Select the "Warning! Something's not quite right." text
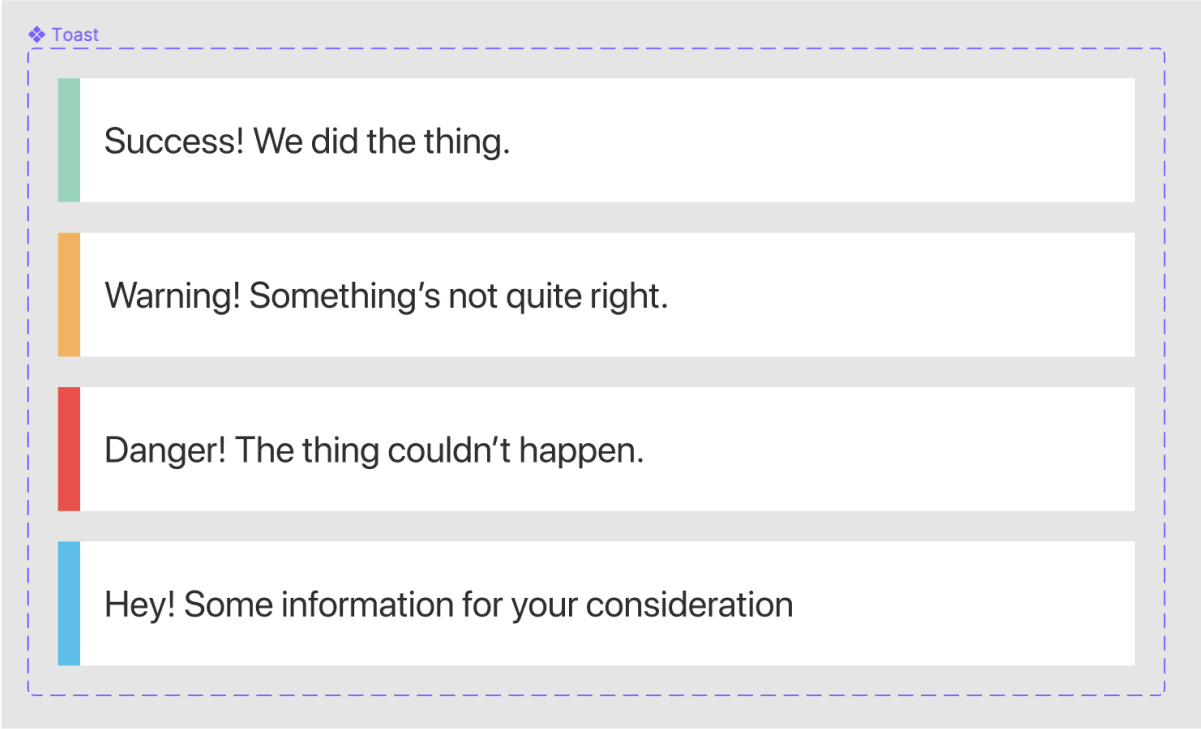This screenshot has height=729, width=1201. click(386, 296)
